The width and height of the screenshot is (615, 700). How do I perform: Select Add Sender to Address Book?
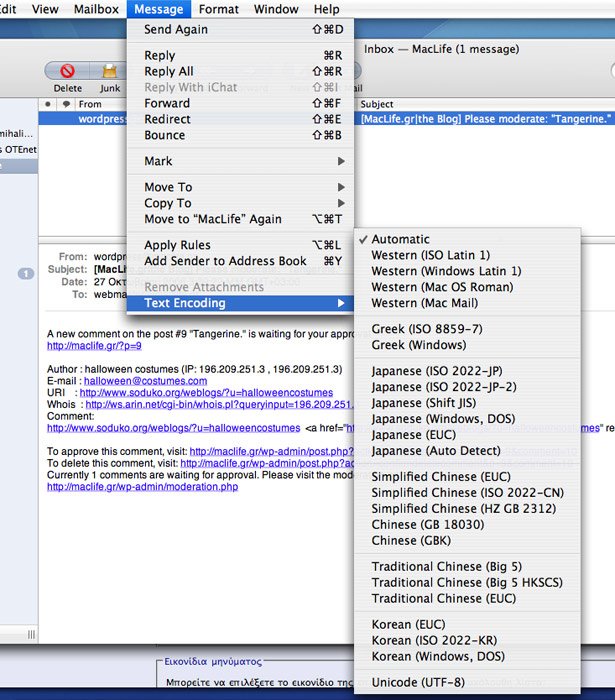point(225,261)
